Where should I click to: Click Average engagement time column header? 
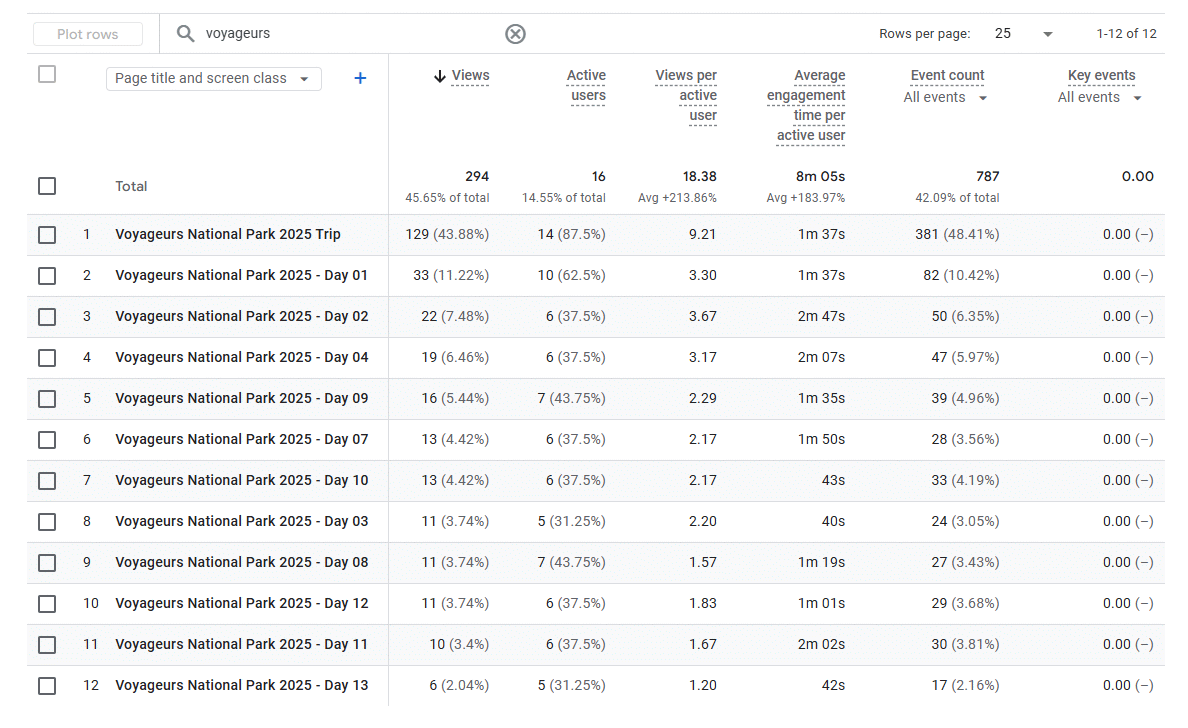coord(806,105)
